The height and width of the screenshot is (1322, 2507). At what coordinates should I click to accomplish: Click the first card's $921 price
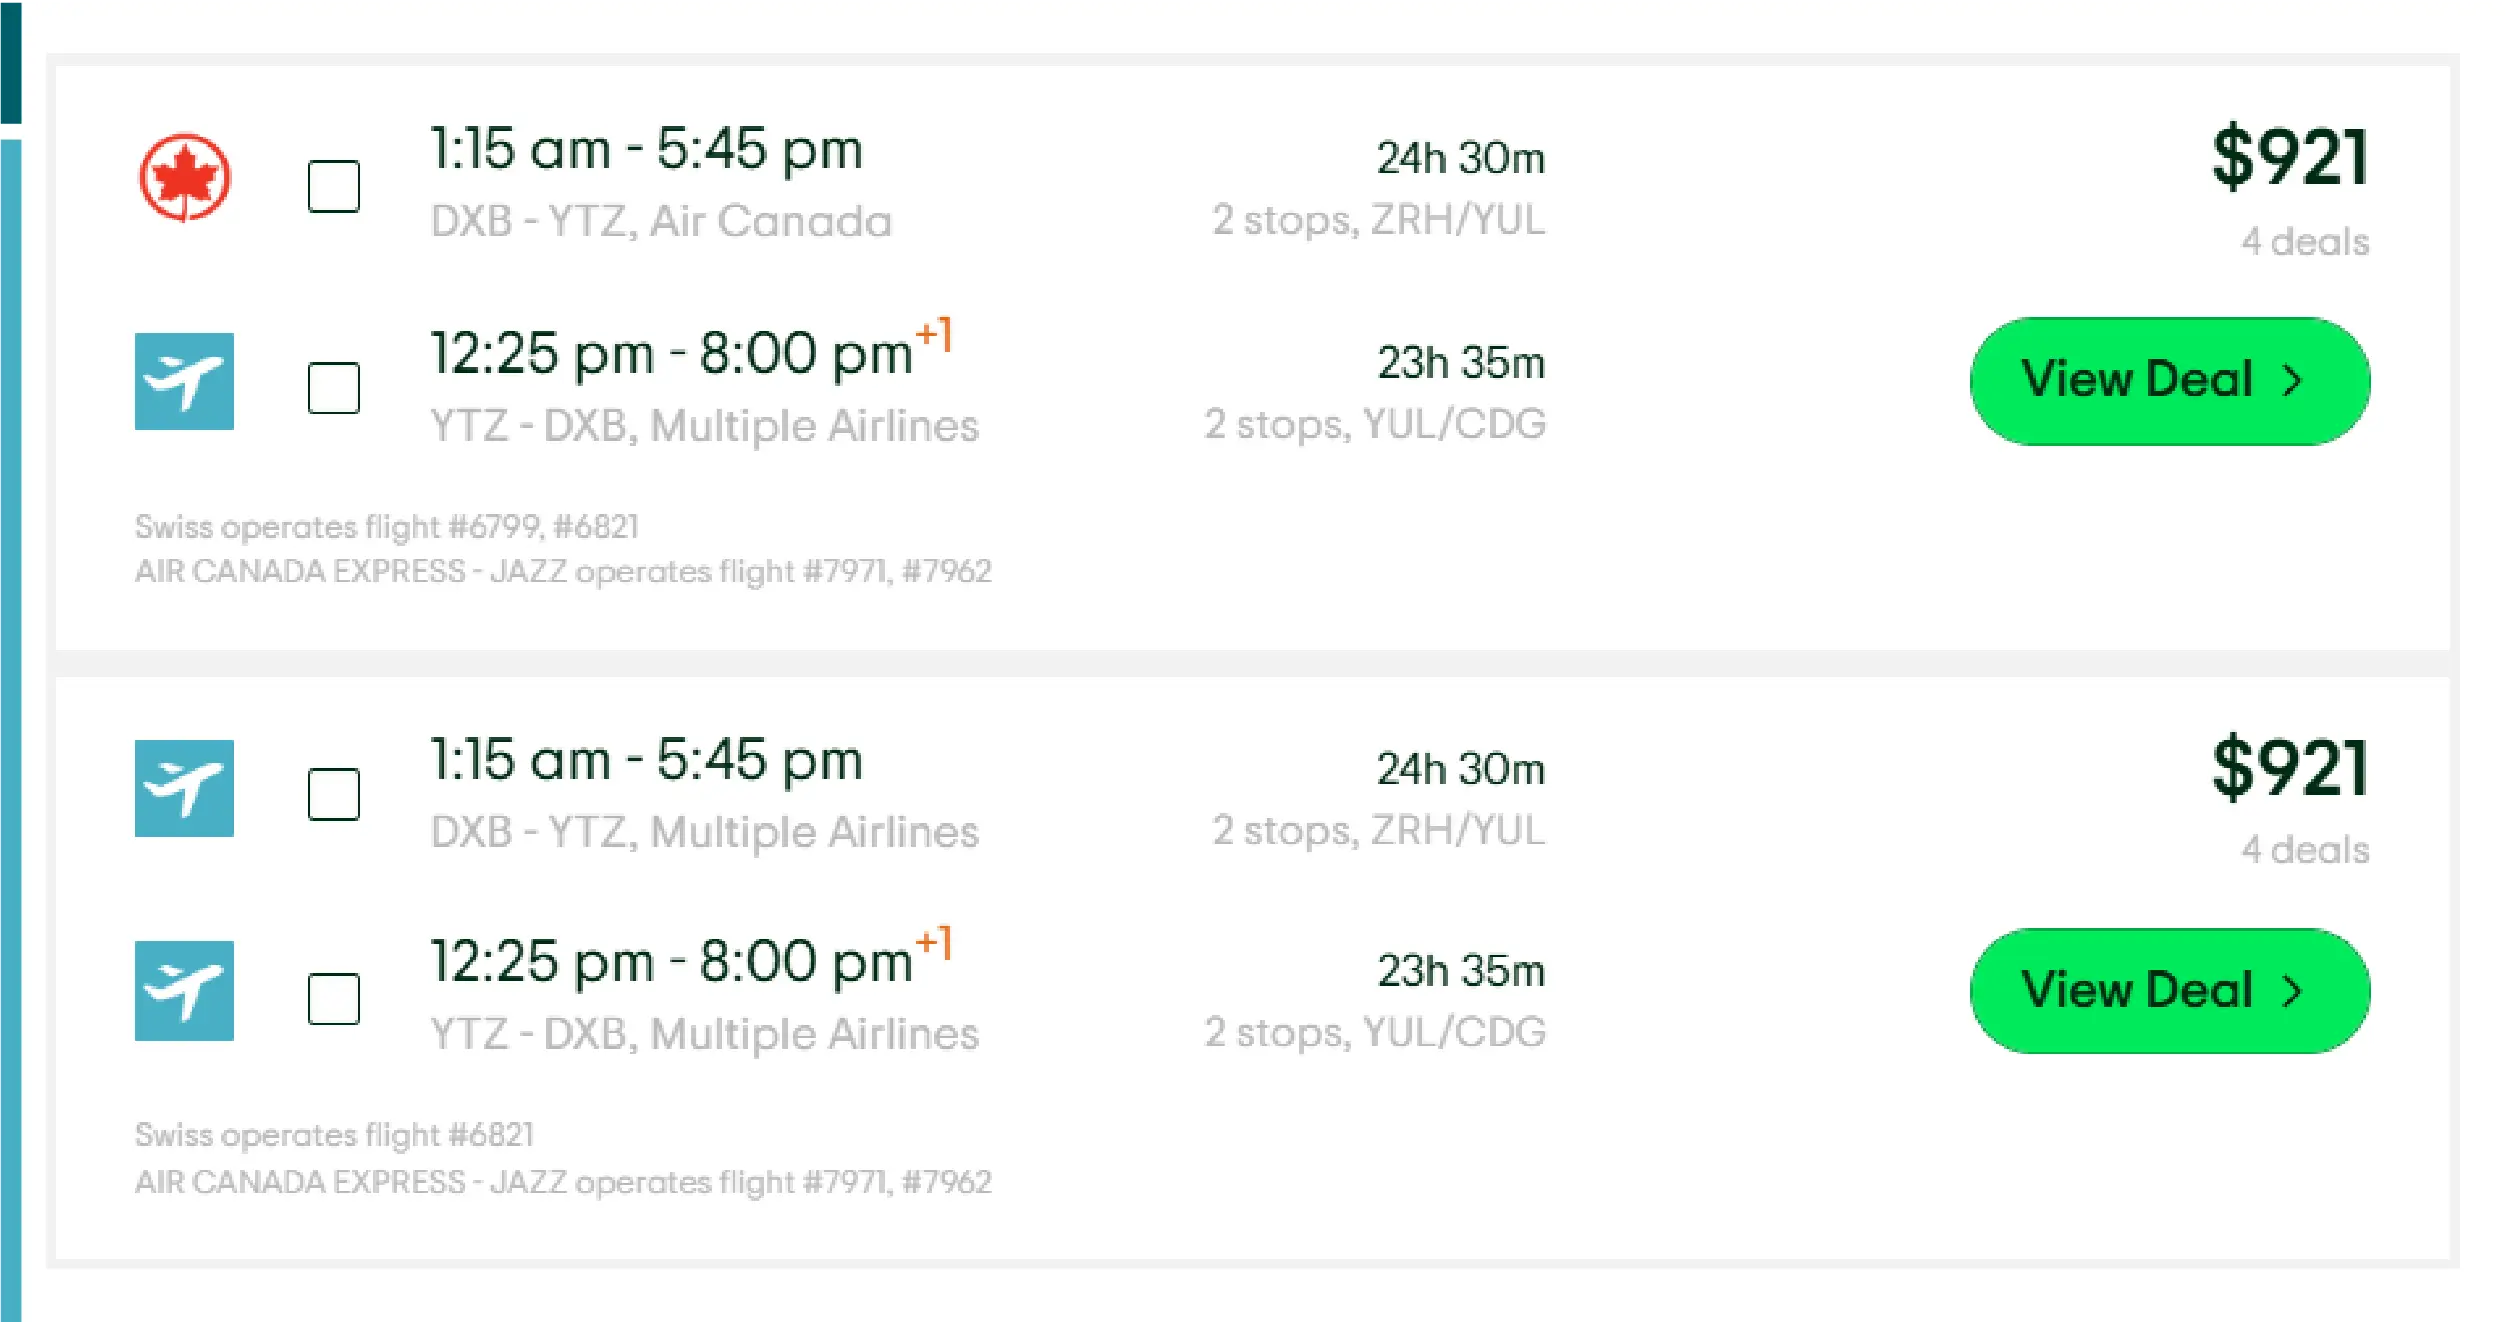2289,157
